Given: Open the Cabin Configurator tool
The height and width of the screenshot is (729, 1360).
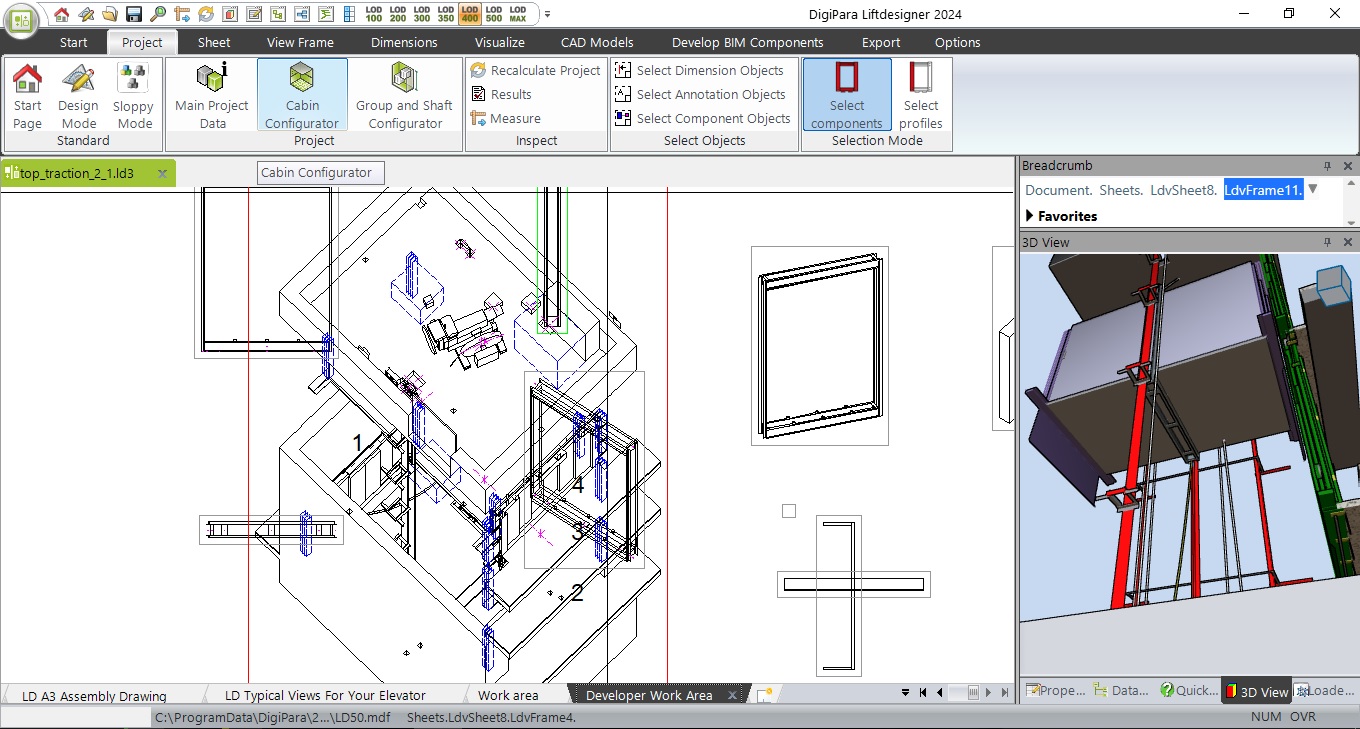Looking at the screenshot, I should click(x=302, y=95).
